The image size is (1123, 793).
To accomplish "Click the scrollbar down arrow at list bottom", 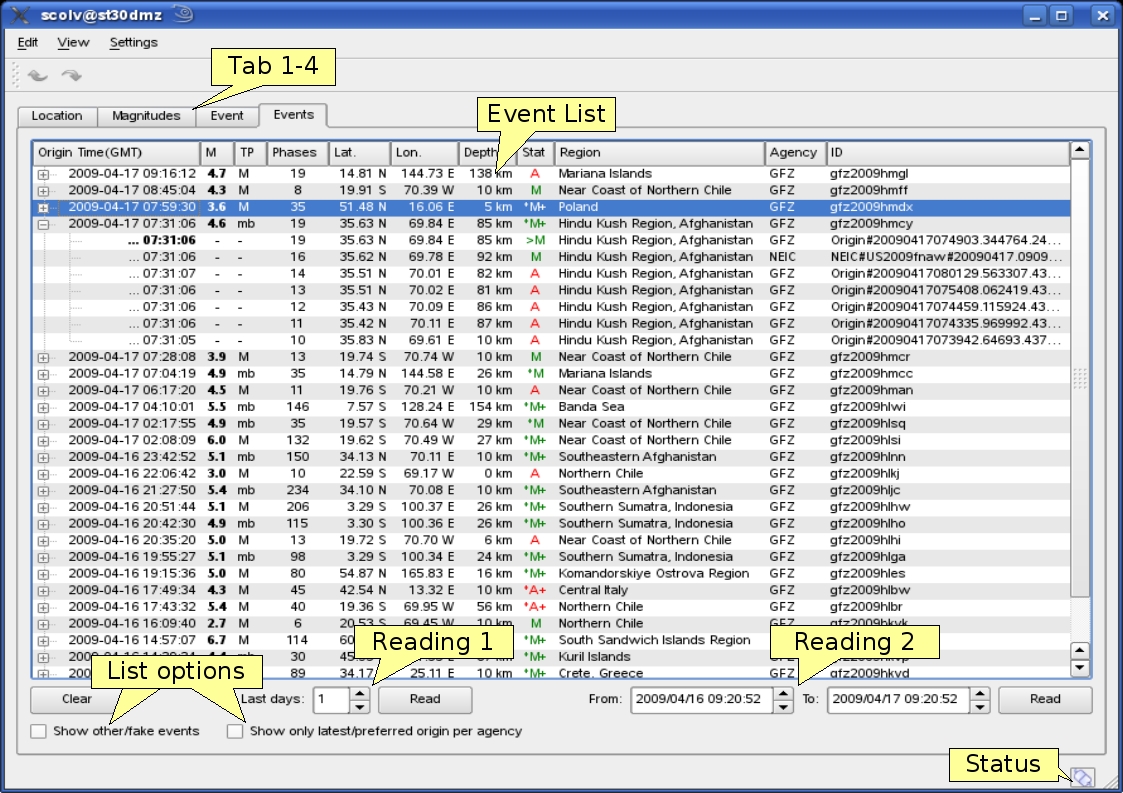I will pos(1079,668).
